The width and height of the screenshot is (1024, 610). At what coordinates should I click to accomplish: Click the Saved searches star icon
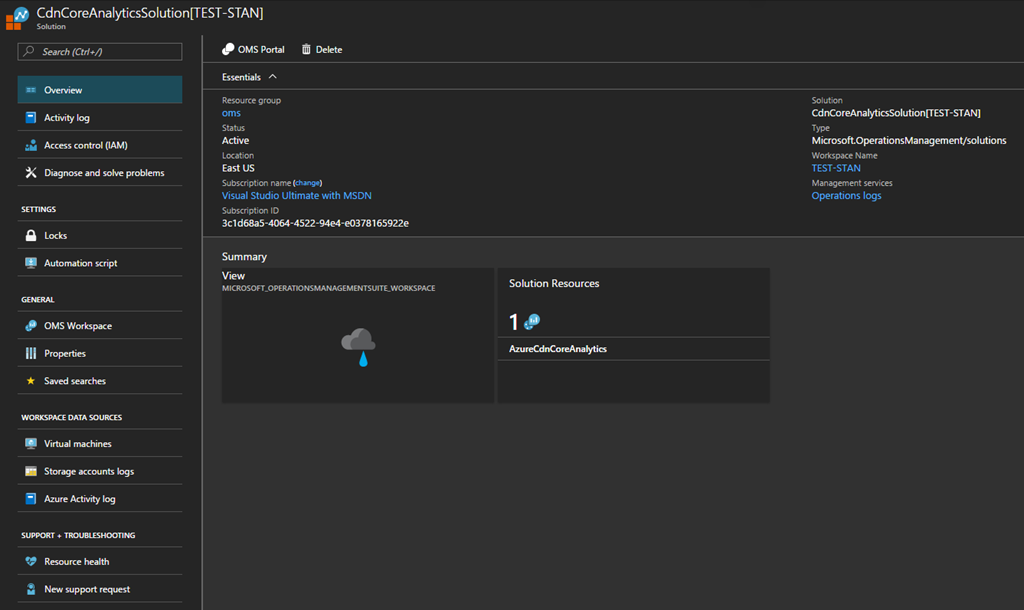(31, 381)
